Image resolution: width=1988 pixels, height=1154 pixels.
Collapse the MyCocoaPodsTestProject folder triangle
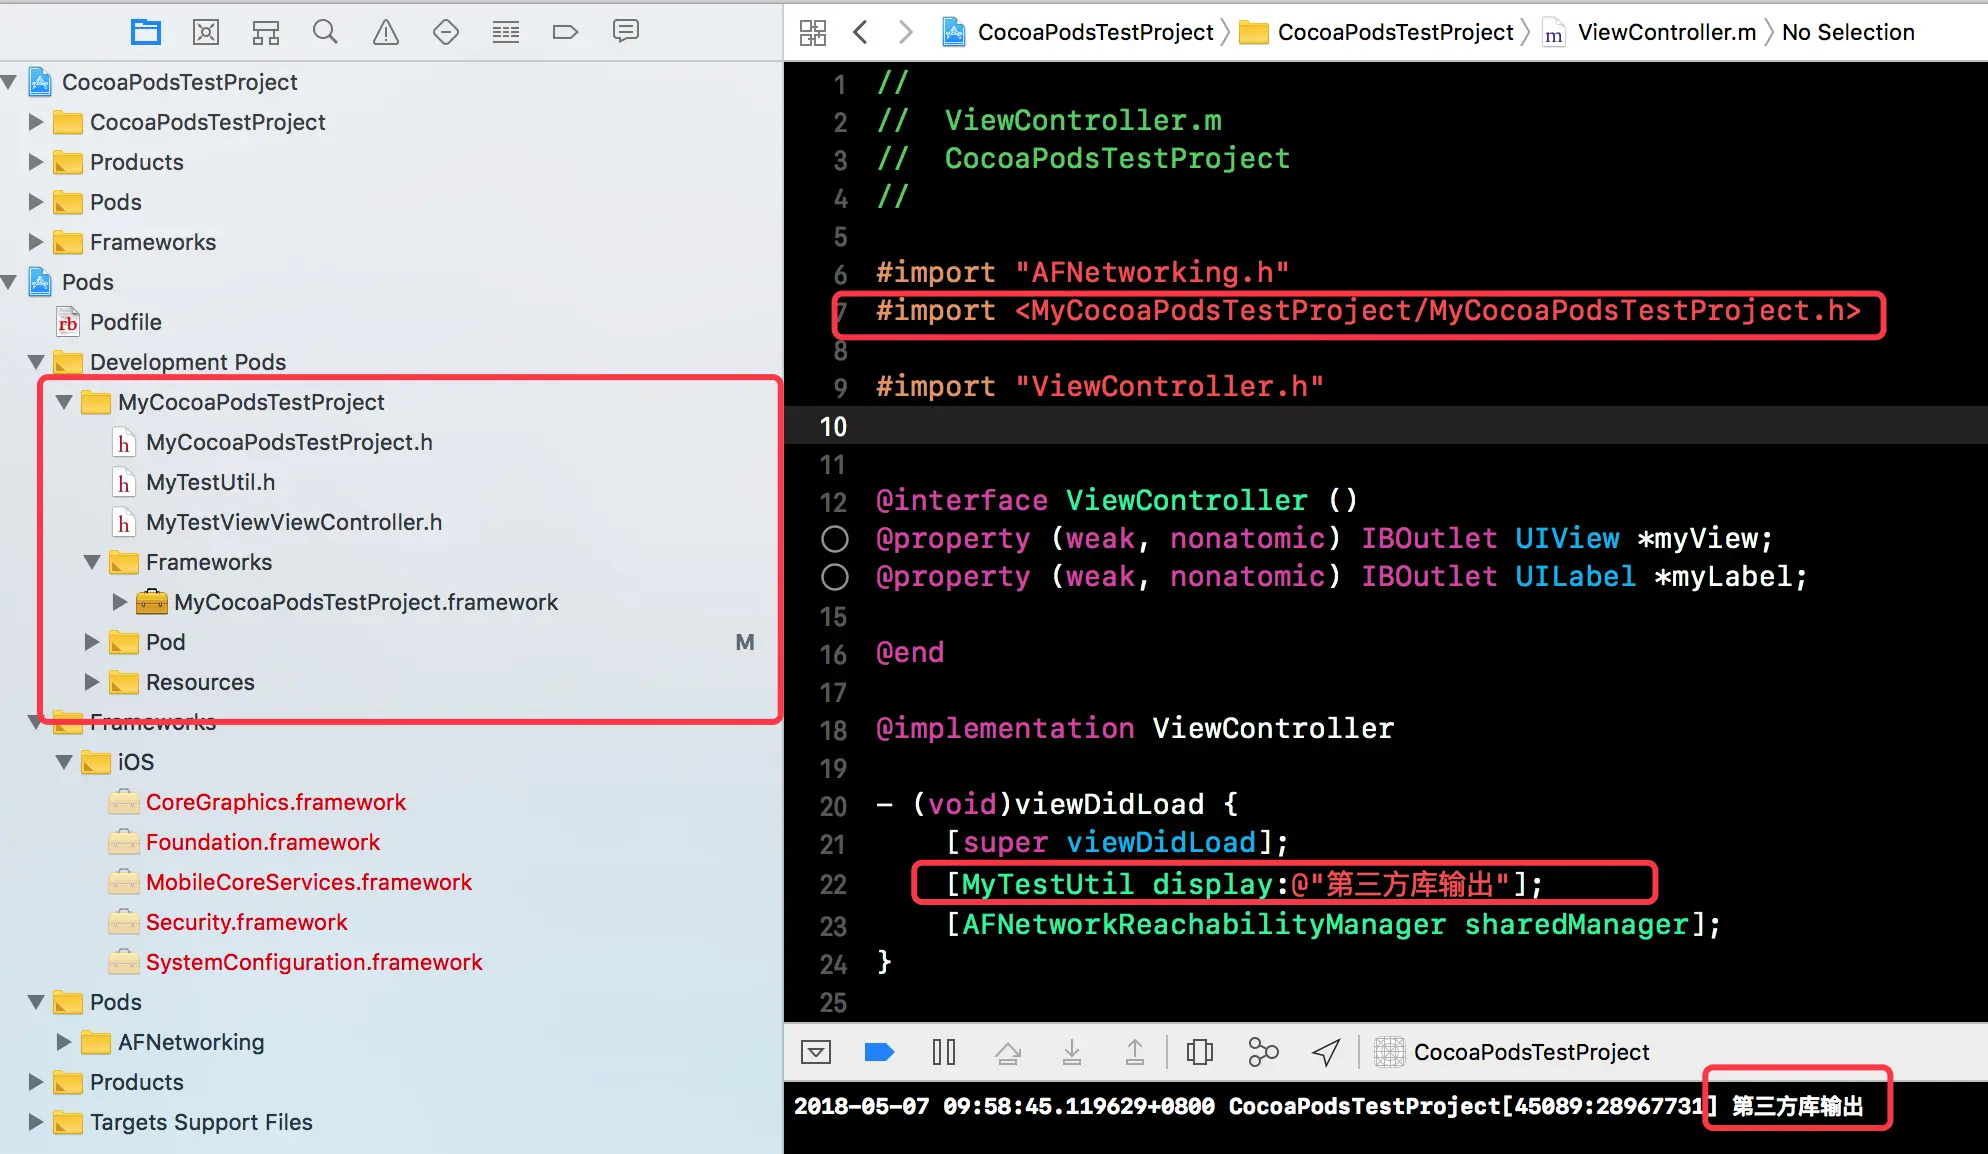click(64, 402)
